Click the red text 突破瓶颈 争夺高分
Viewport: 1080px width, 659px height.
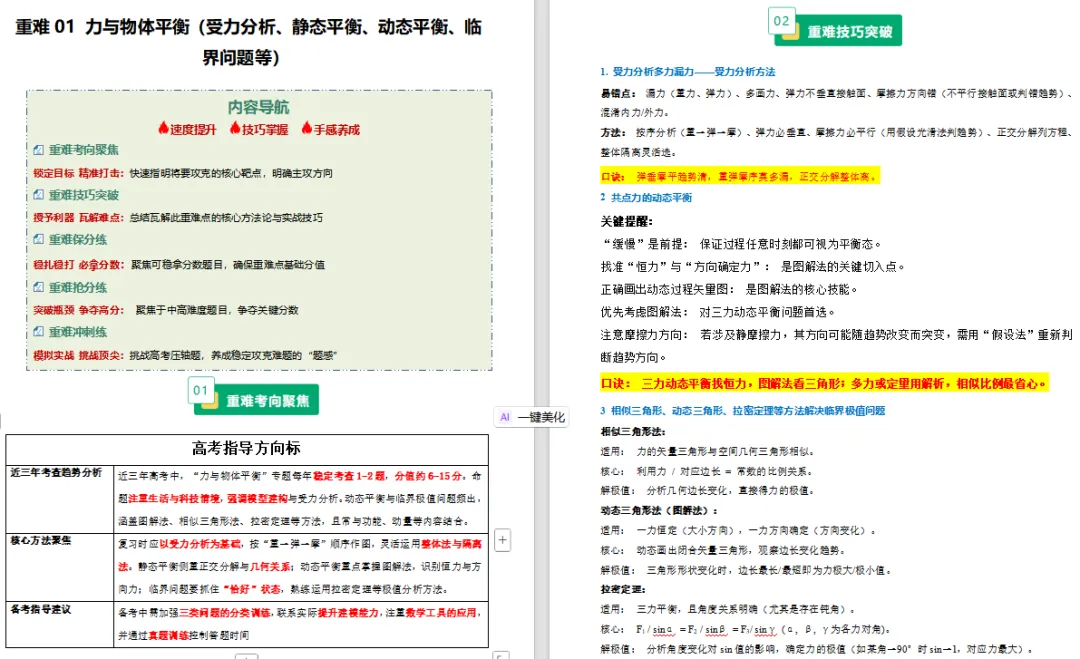[x=79, y=311]
